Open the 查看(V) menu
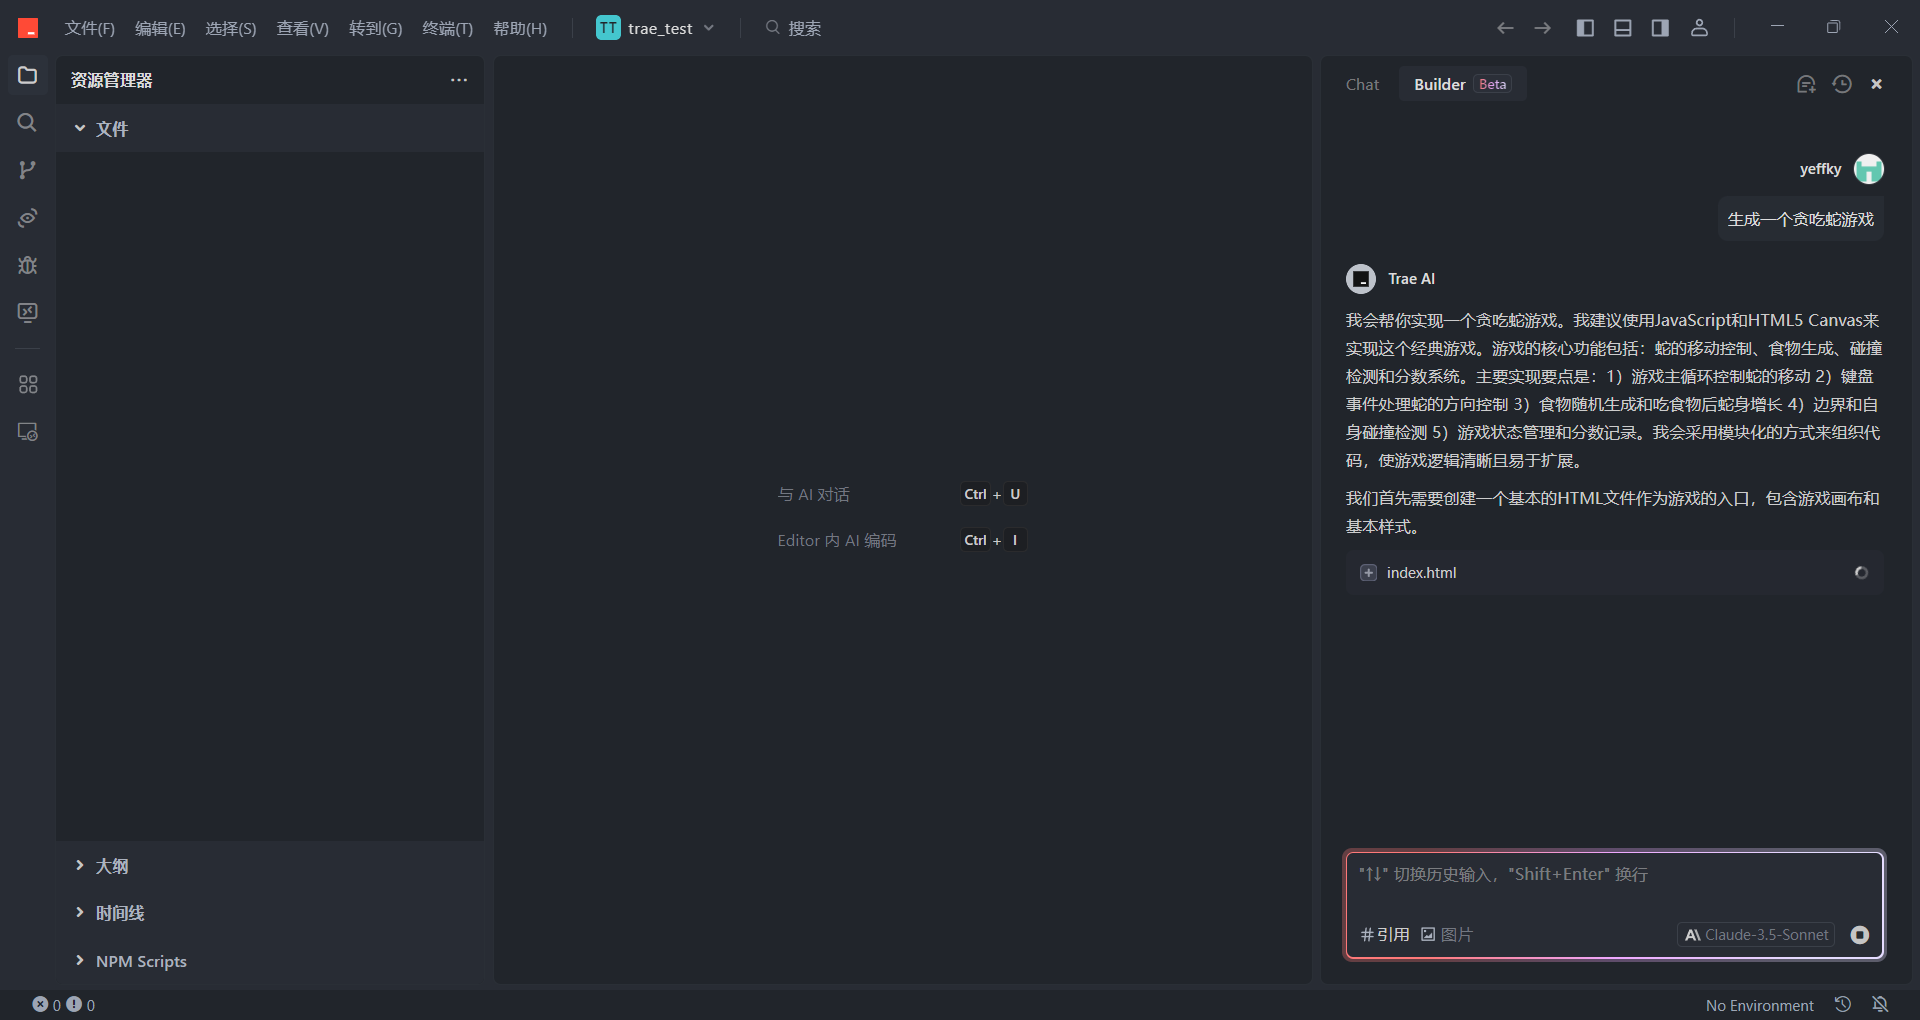The width and height of the screenshot is (1920, 1020). pos(303,28)
